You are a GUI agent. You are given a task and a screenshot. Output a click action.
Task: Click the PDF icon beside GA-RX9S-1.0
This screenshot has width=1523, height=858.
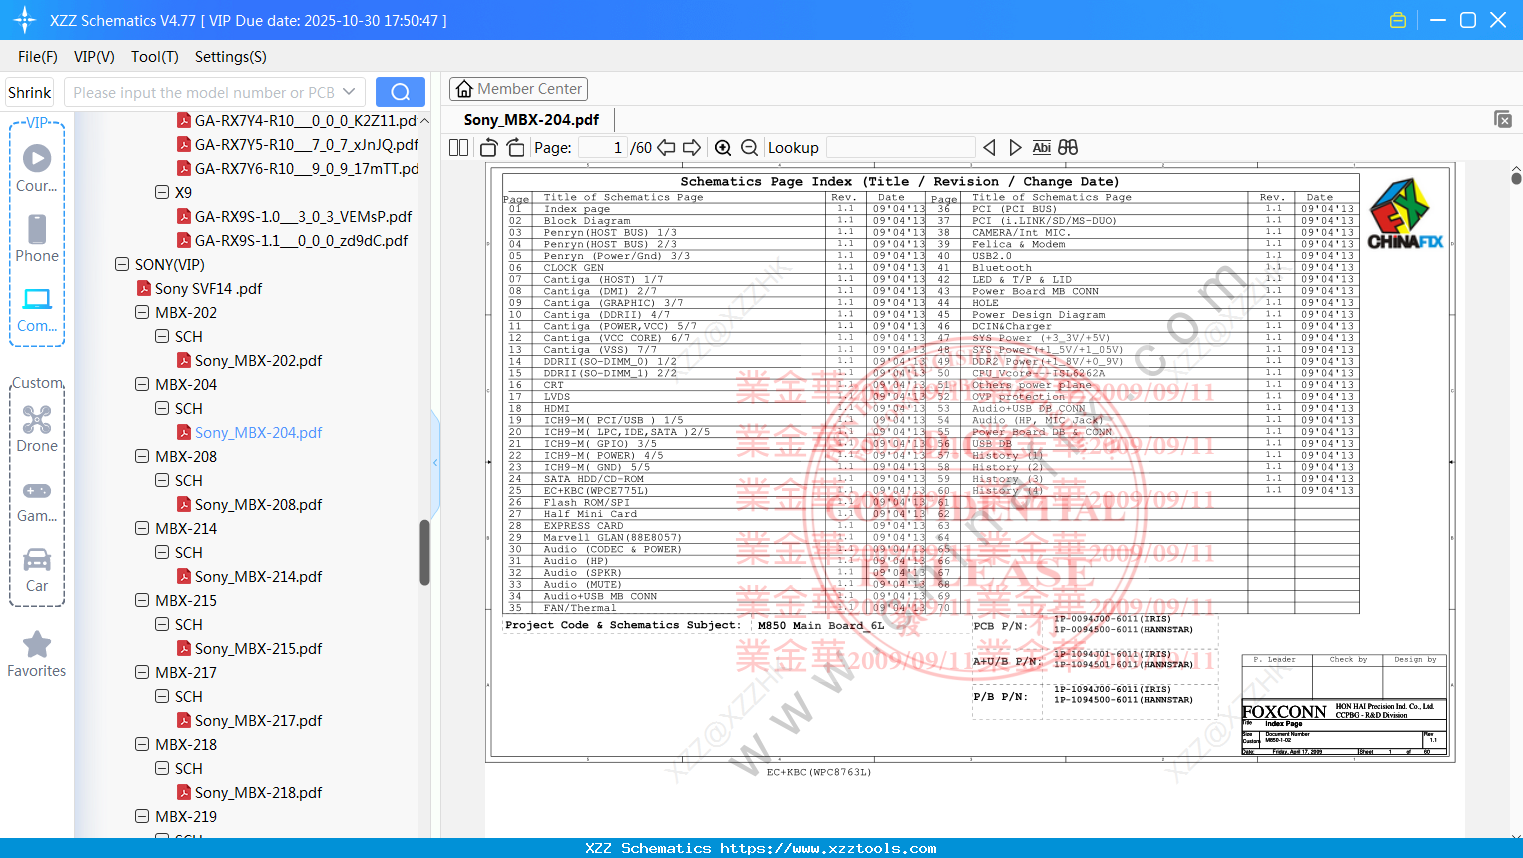tap(184, 216)
